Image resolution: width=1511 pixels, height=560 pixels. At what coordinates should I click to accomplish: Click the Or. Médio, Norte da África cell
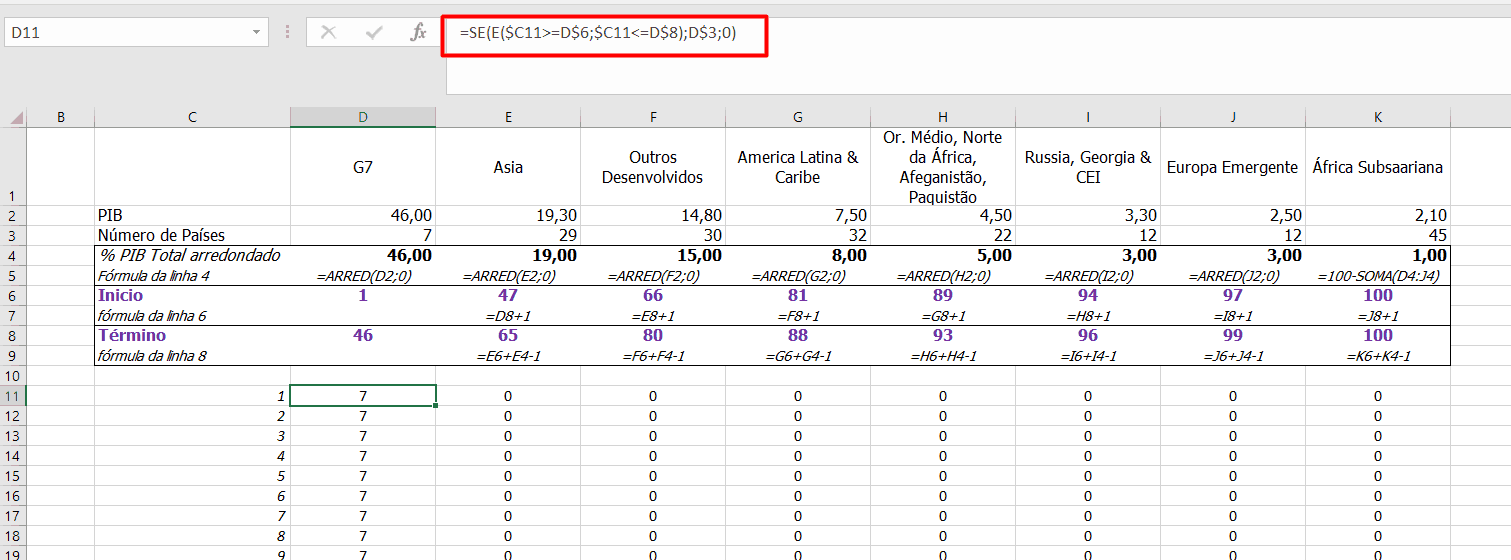(943, 167)
